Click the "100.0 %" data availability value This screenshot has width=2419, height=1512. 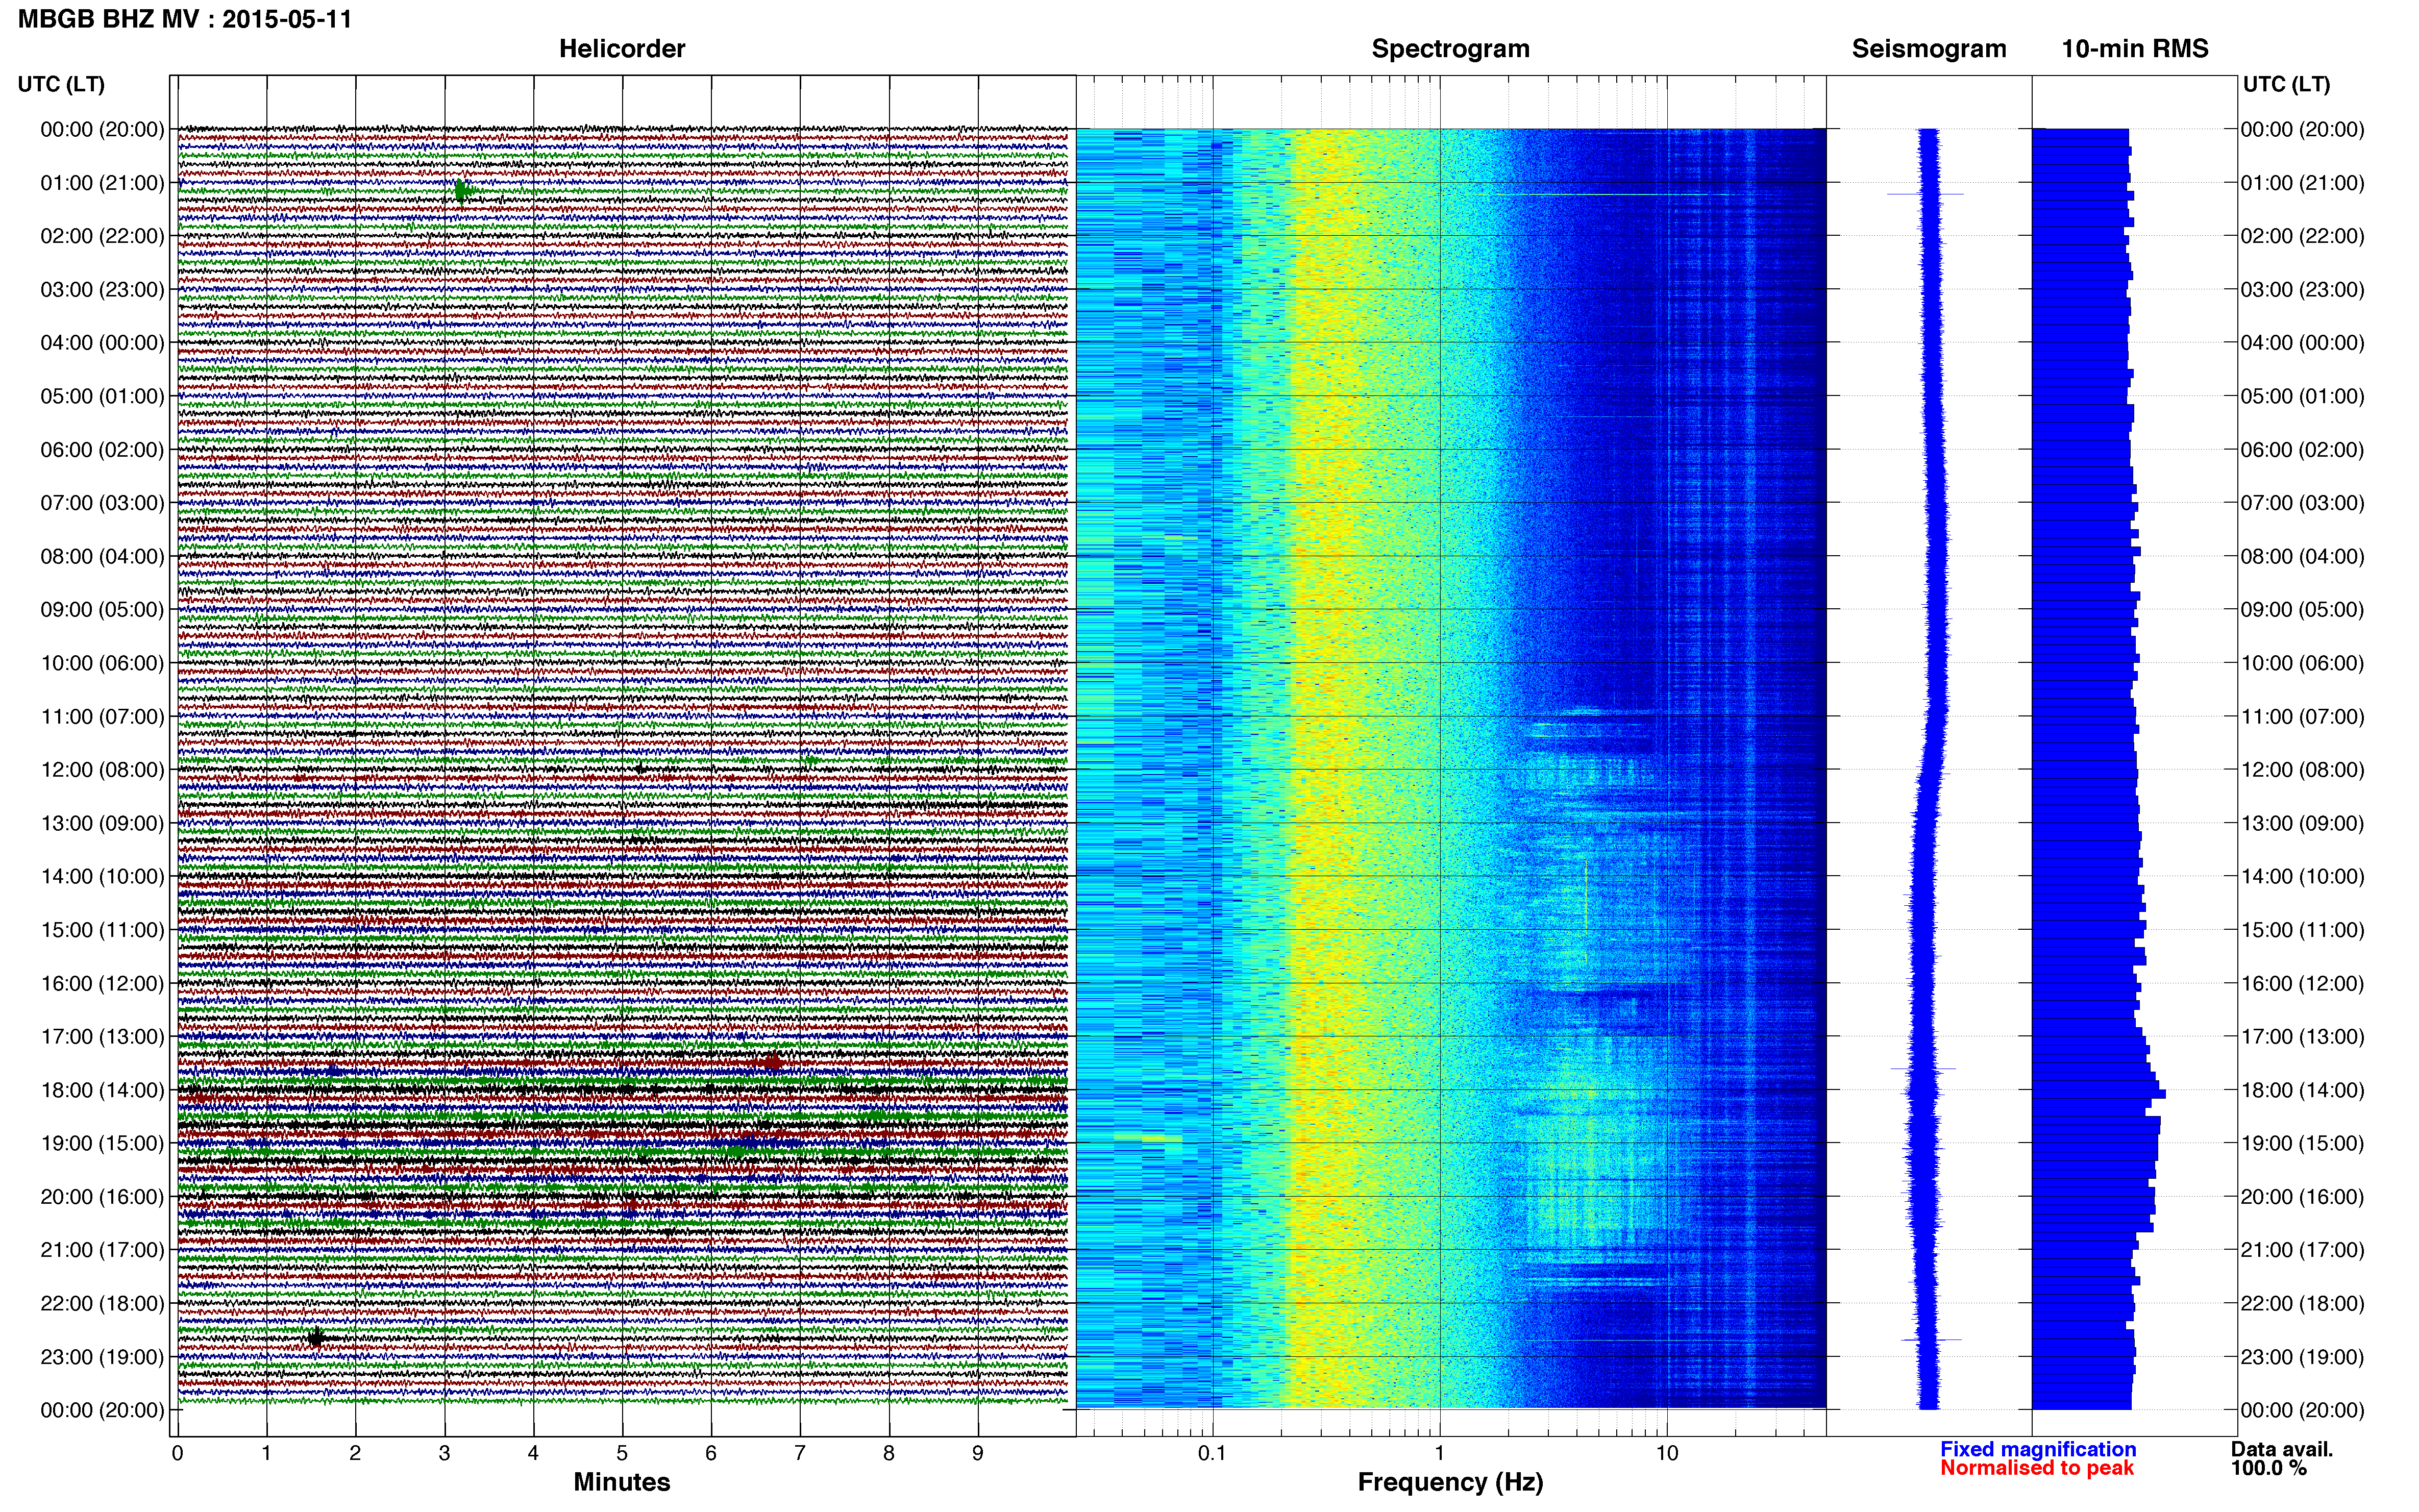2269,1468
